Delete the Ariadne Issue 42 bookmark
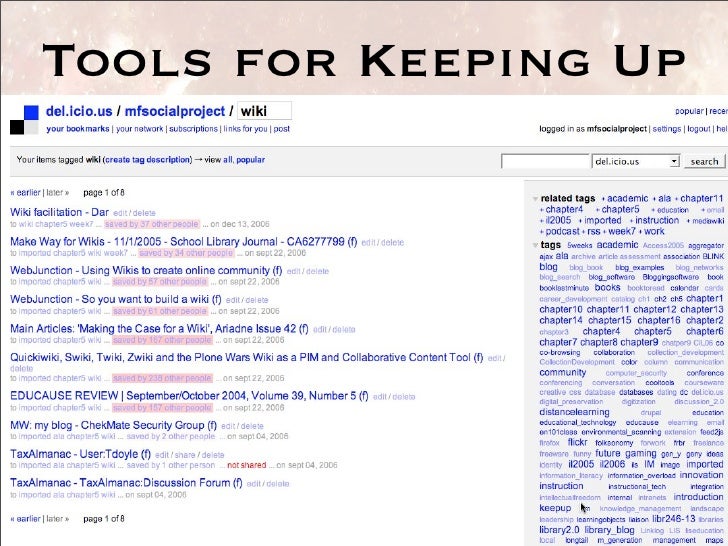 coord(344,330)
